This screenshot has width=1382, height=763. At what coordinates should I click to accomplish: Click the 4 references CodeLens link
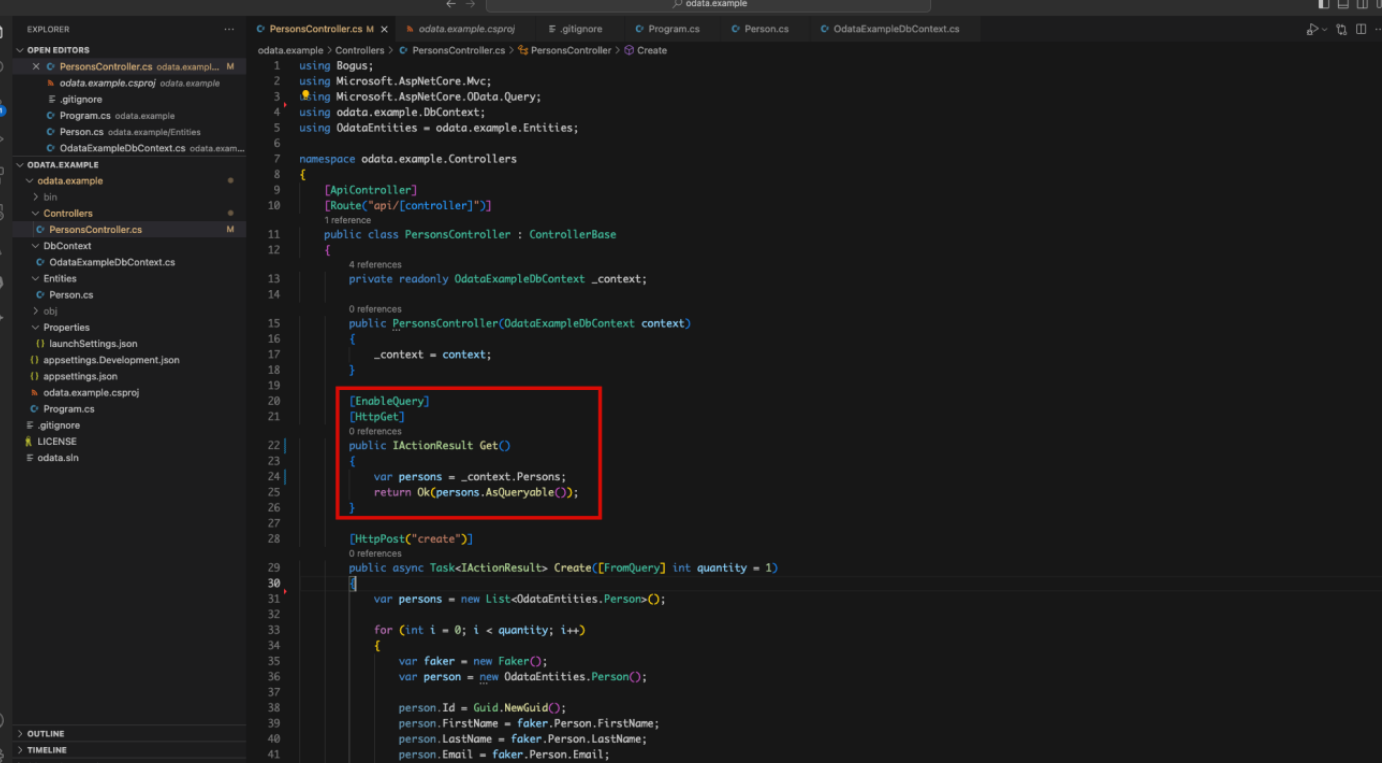(x=375, y=265)
